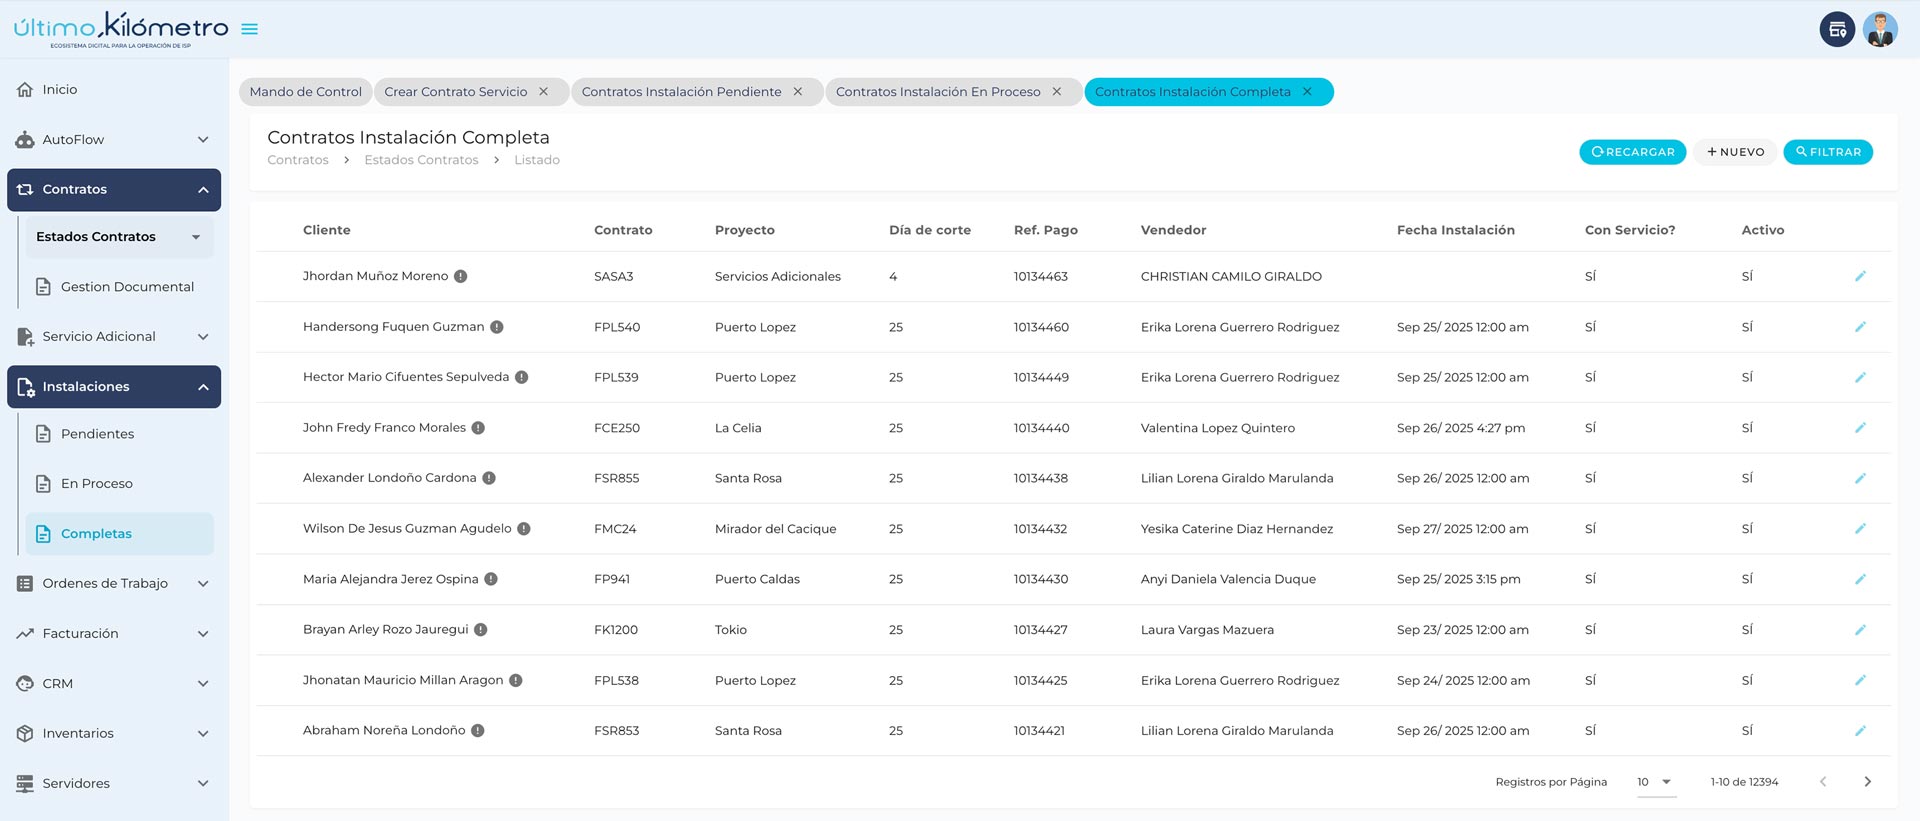Open the user profile avatar

pyautogui.click(x=1880, y=29)
